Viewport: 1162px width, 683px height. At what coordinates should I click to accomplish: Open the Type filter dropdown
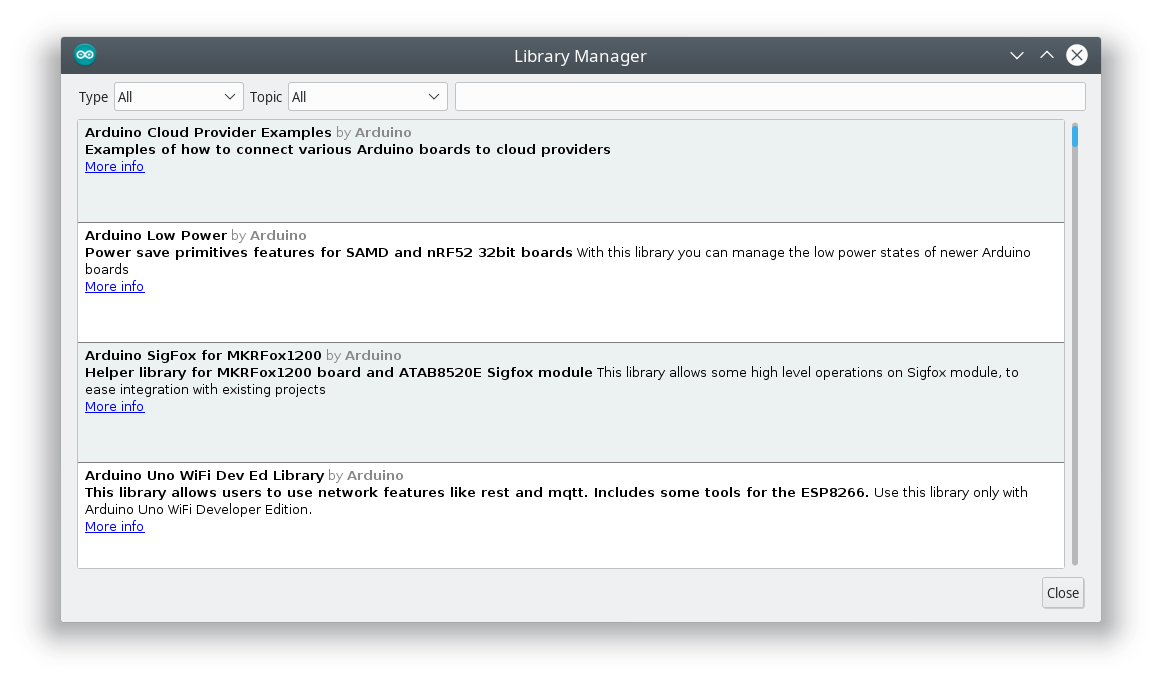click(x=179, y=97)
